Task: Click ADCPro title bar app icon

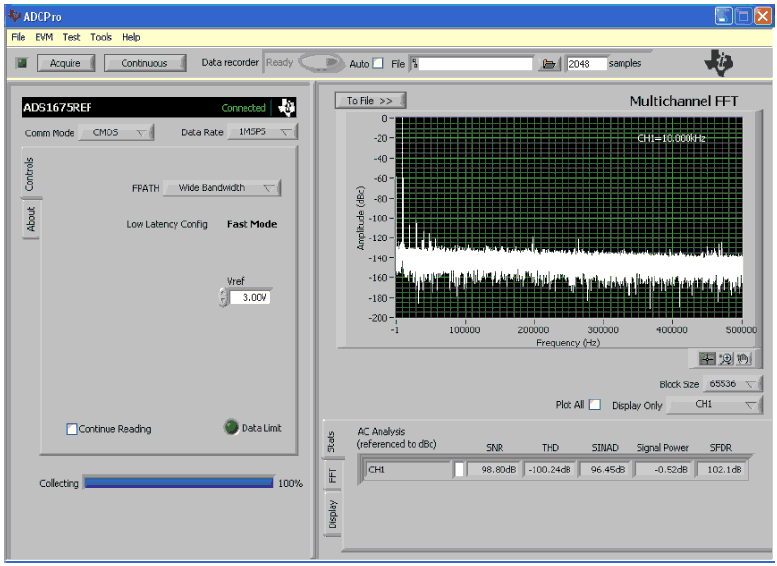Action: 14,16
